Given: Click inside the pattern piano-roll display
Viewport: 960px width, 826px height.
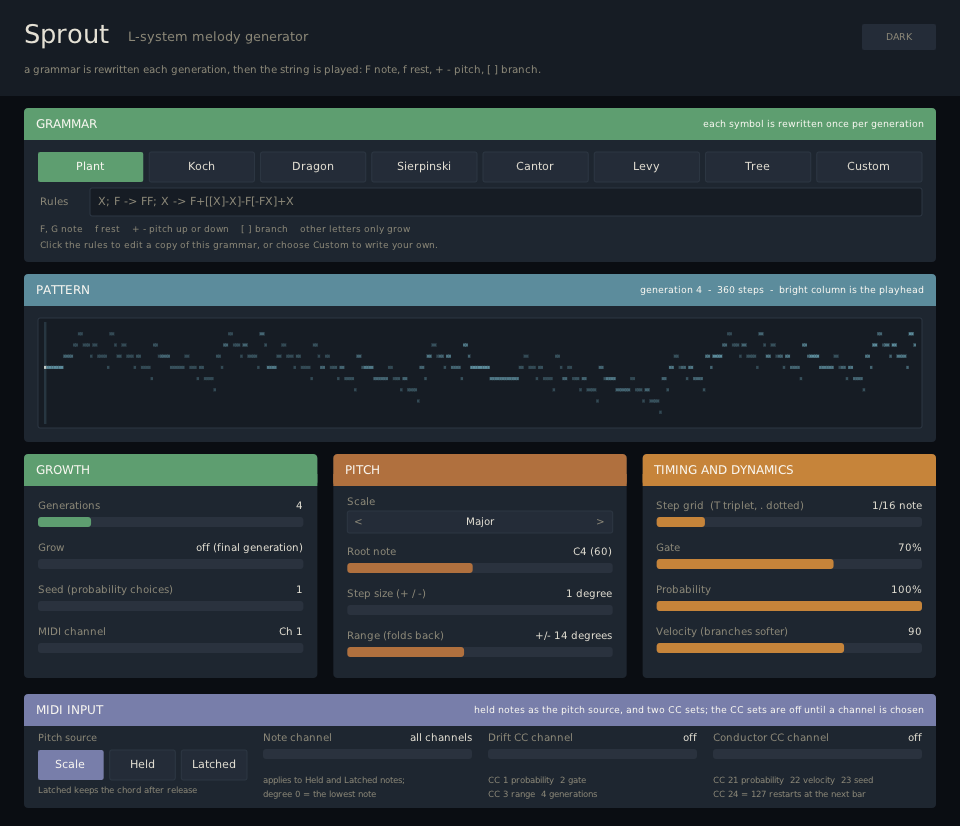Looking at the screenshot, I should coord(480,372).
